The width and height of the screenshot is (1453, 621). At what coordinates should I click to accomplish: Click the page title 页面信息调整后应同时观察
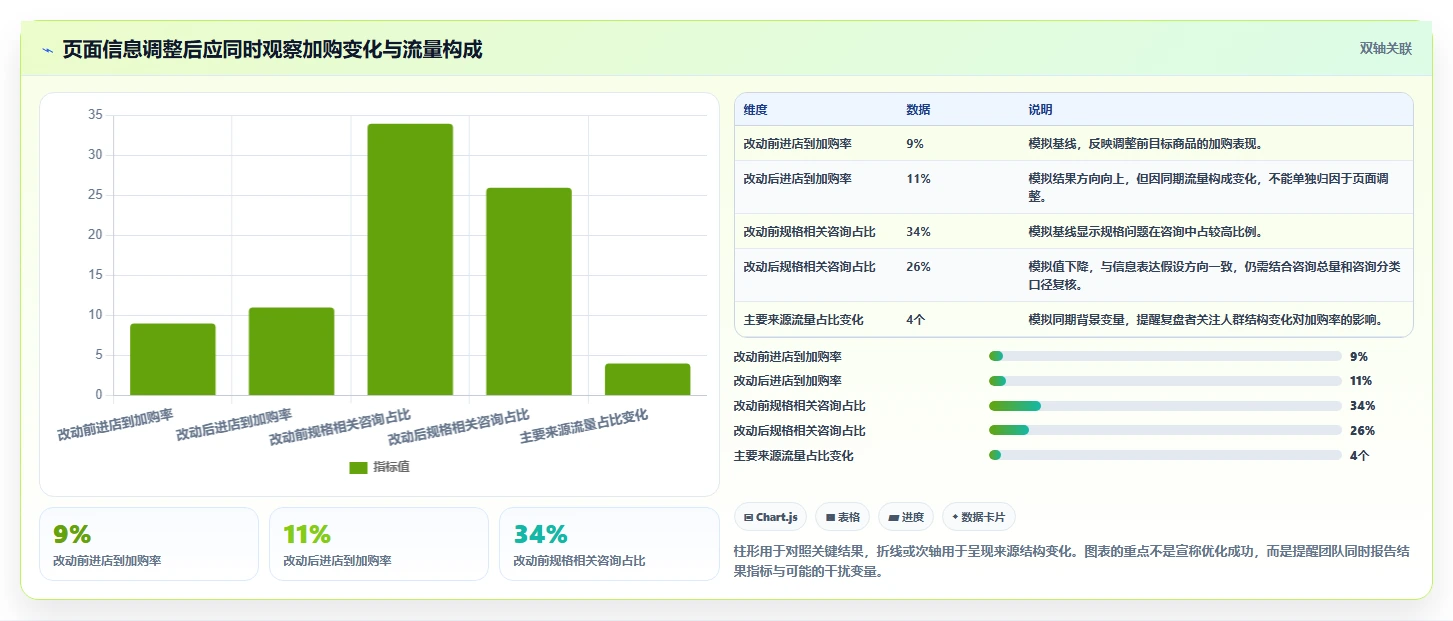pyautogui.click(x=272, y=49)
